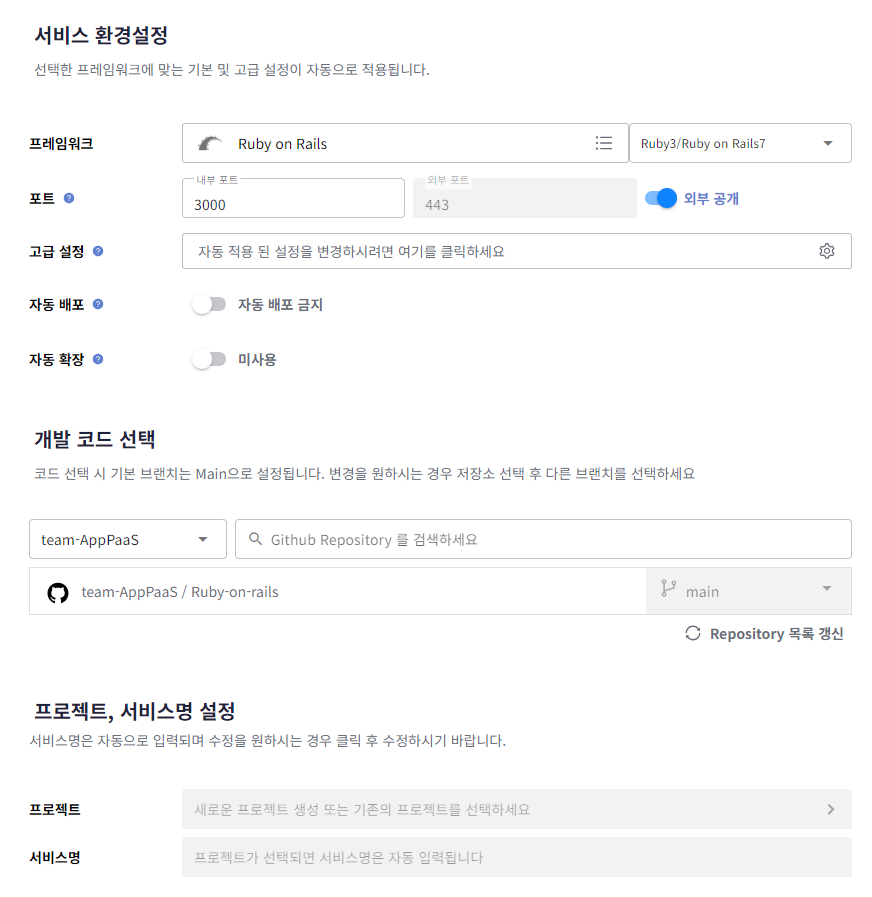Open the Ruby3/Ruby on Rails7 version dropdown

tap(740, 143)
